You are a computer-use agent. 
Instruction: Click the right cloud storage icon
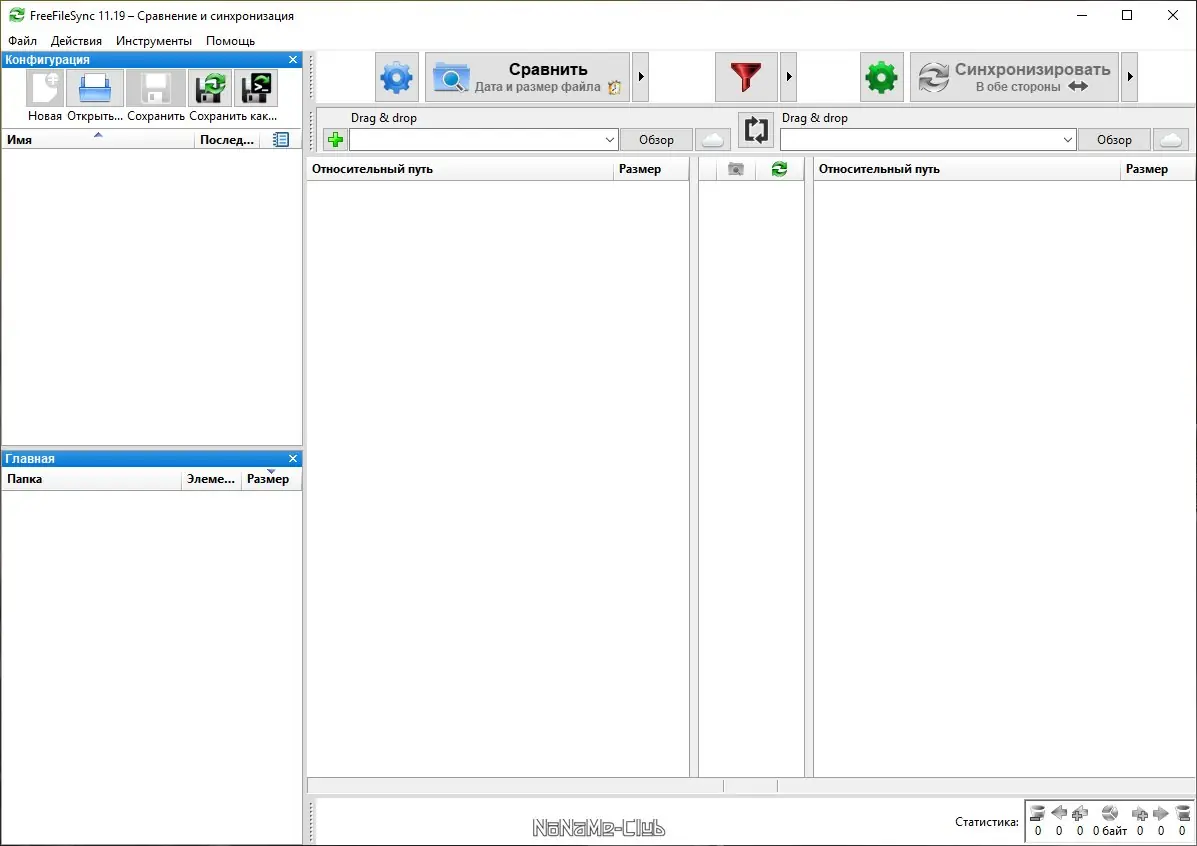click(1171, 140)
